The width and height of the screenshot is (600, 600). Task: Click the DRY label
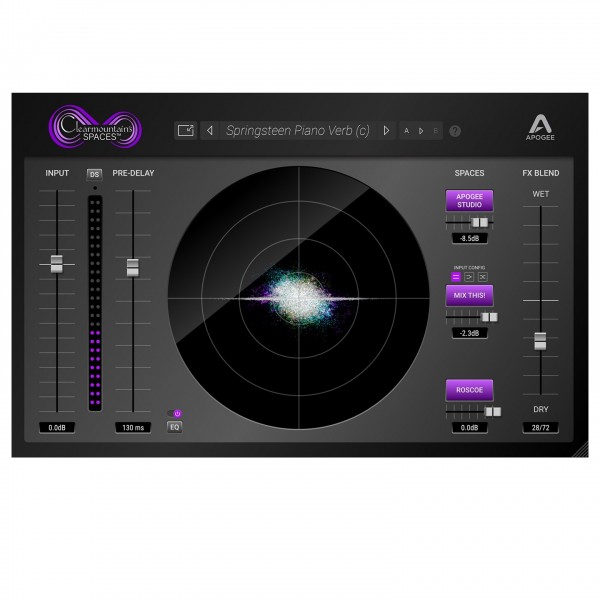[x=540, y=409]
